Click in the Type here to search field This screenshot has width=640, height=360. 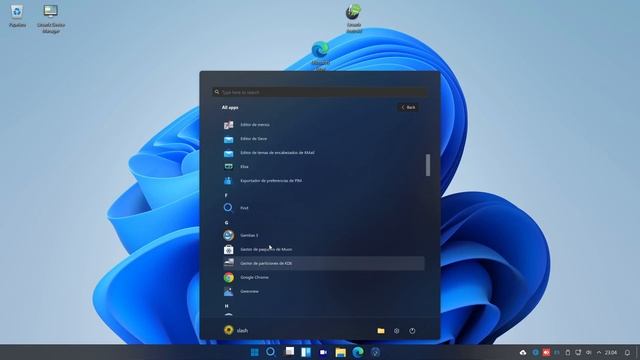point(320,92)
